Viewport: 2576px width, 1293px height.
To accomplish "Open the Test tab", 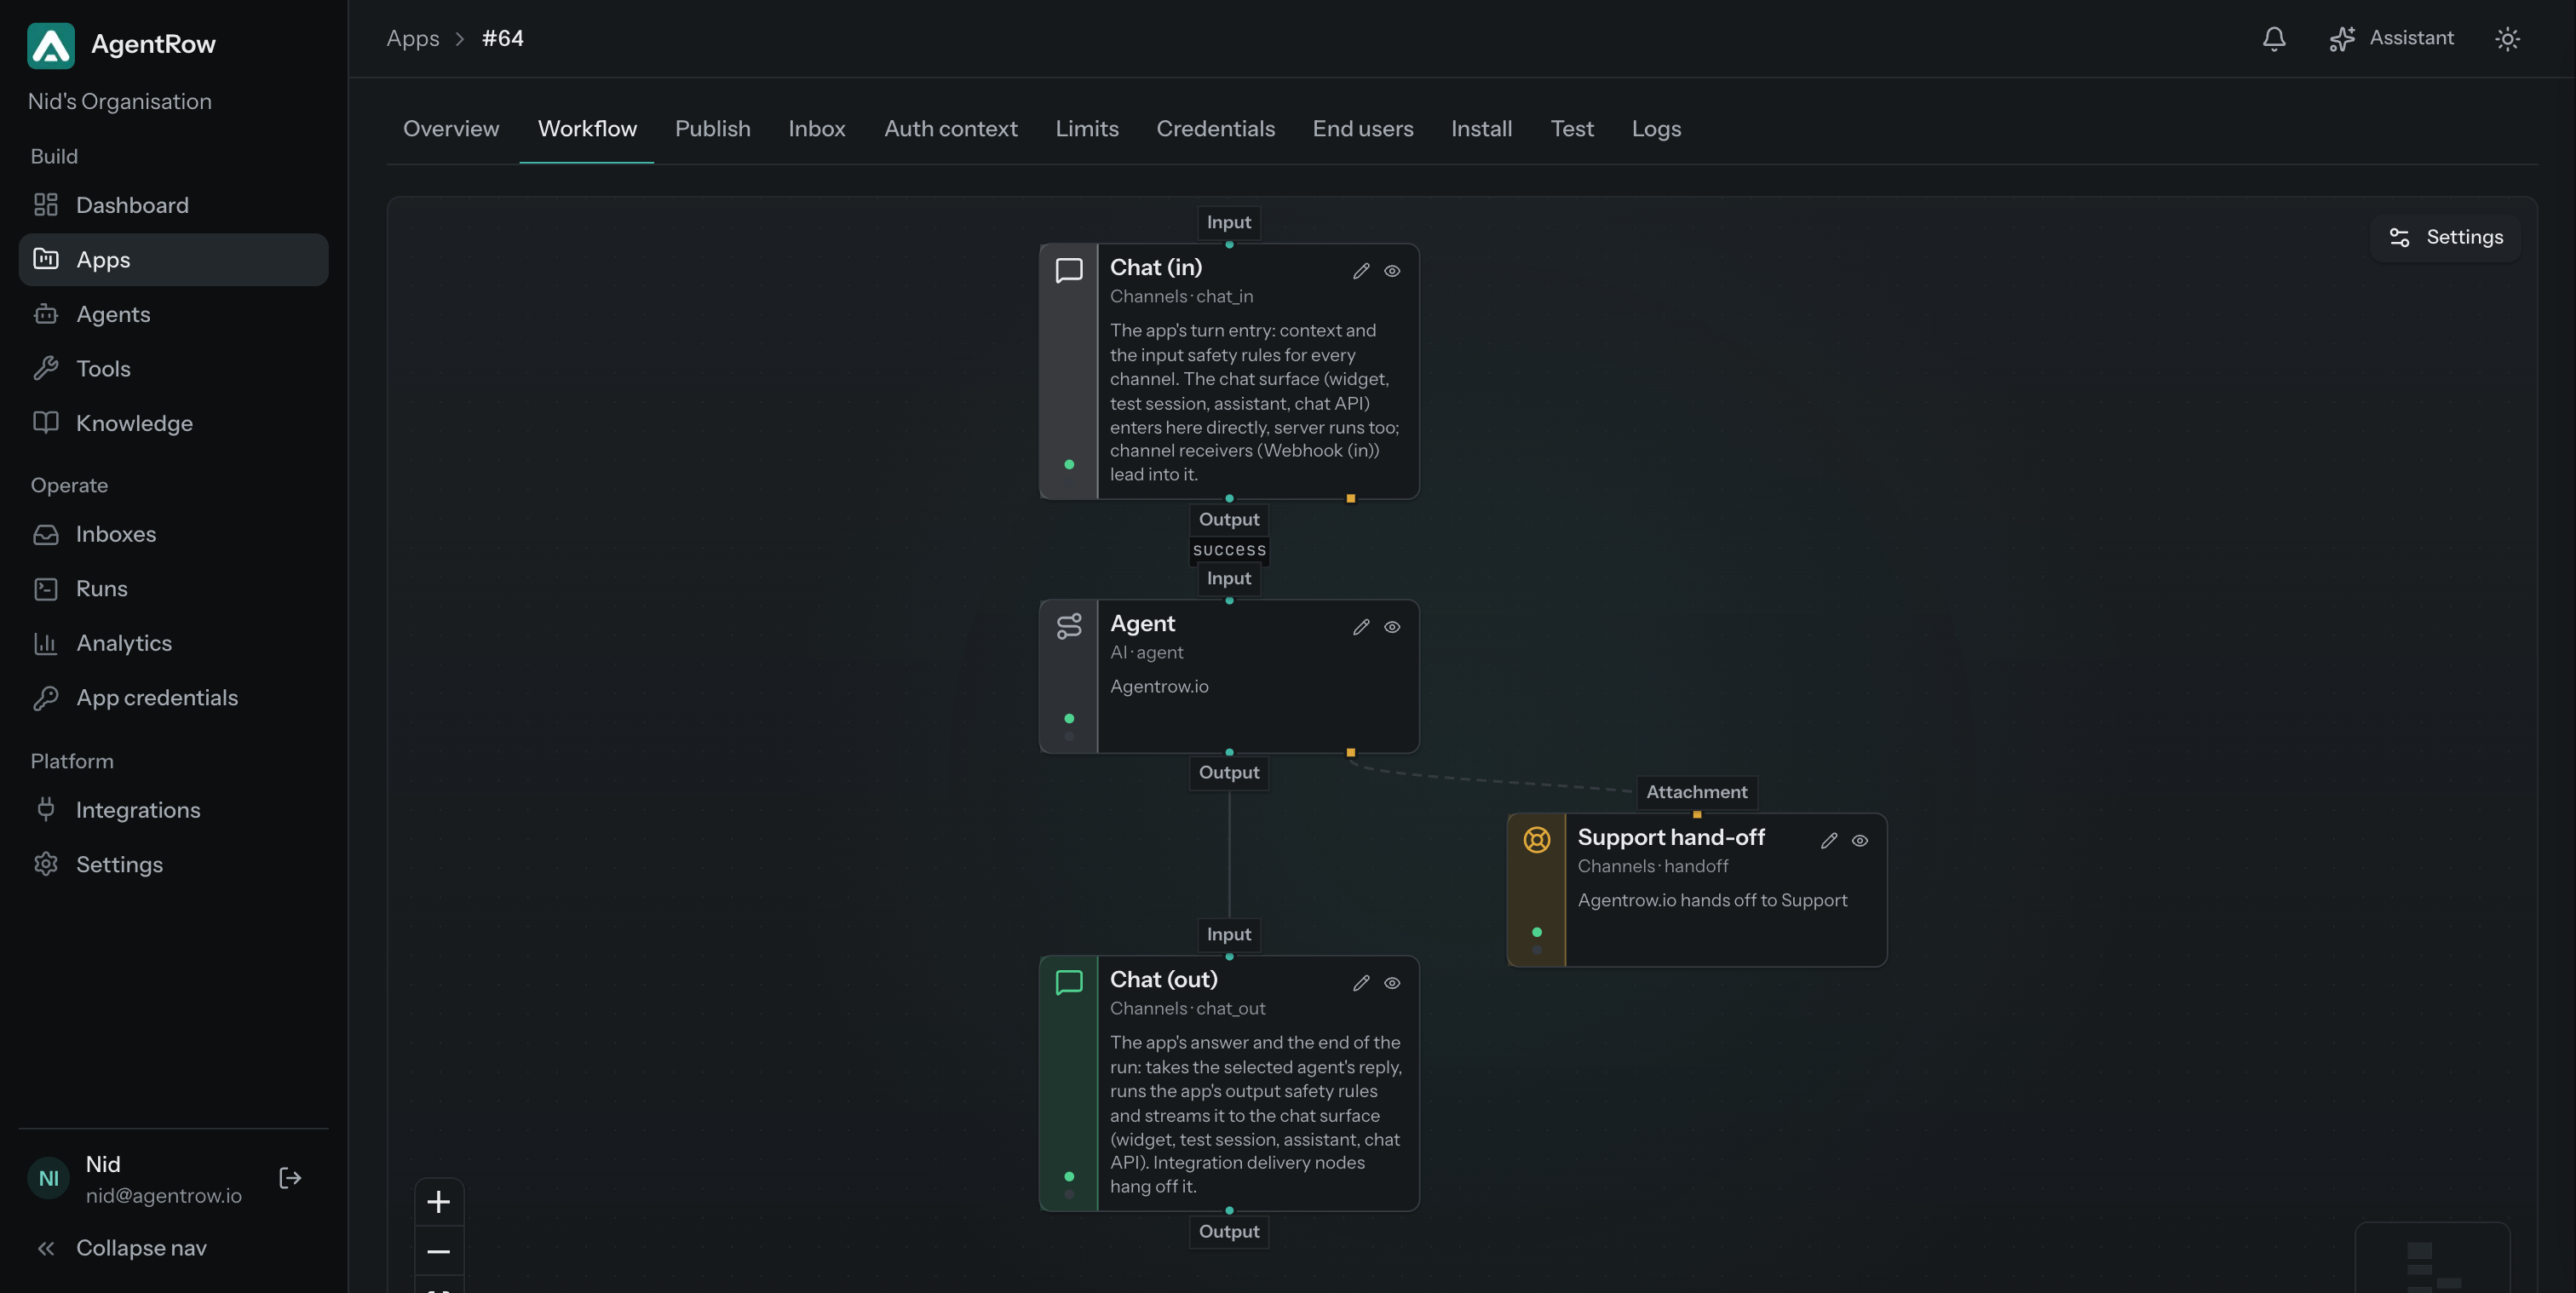I will coord(1571,129).
